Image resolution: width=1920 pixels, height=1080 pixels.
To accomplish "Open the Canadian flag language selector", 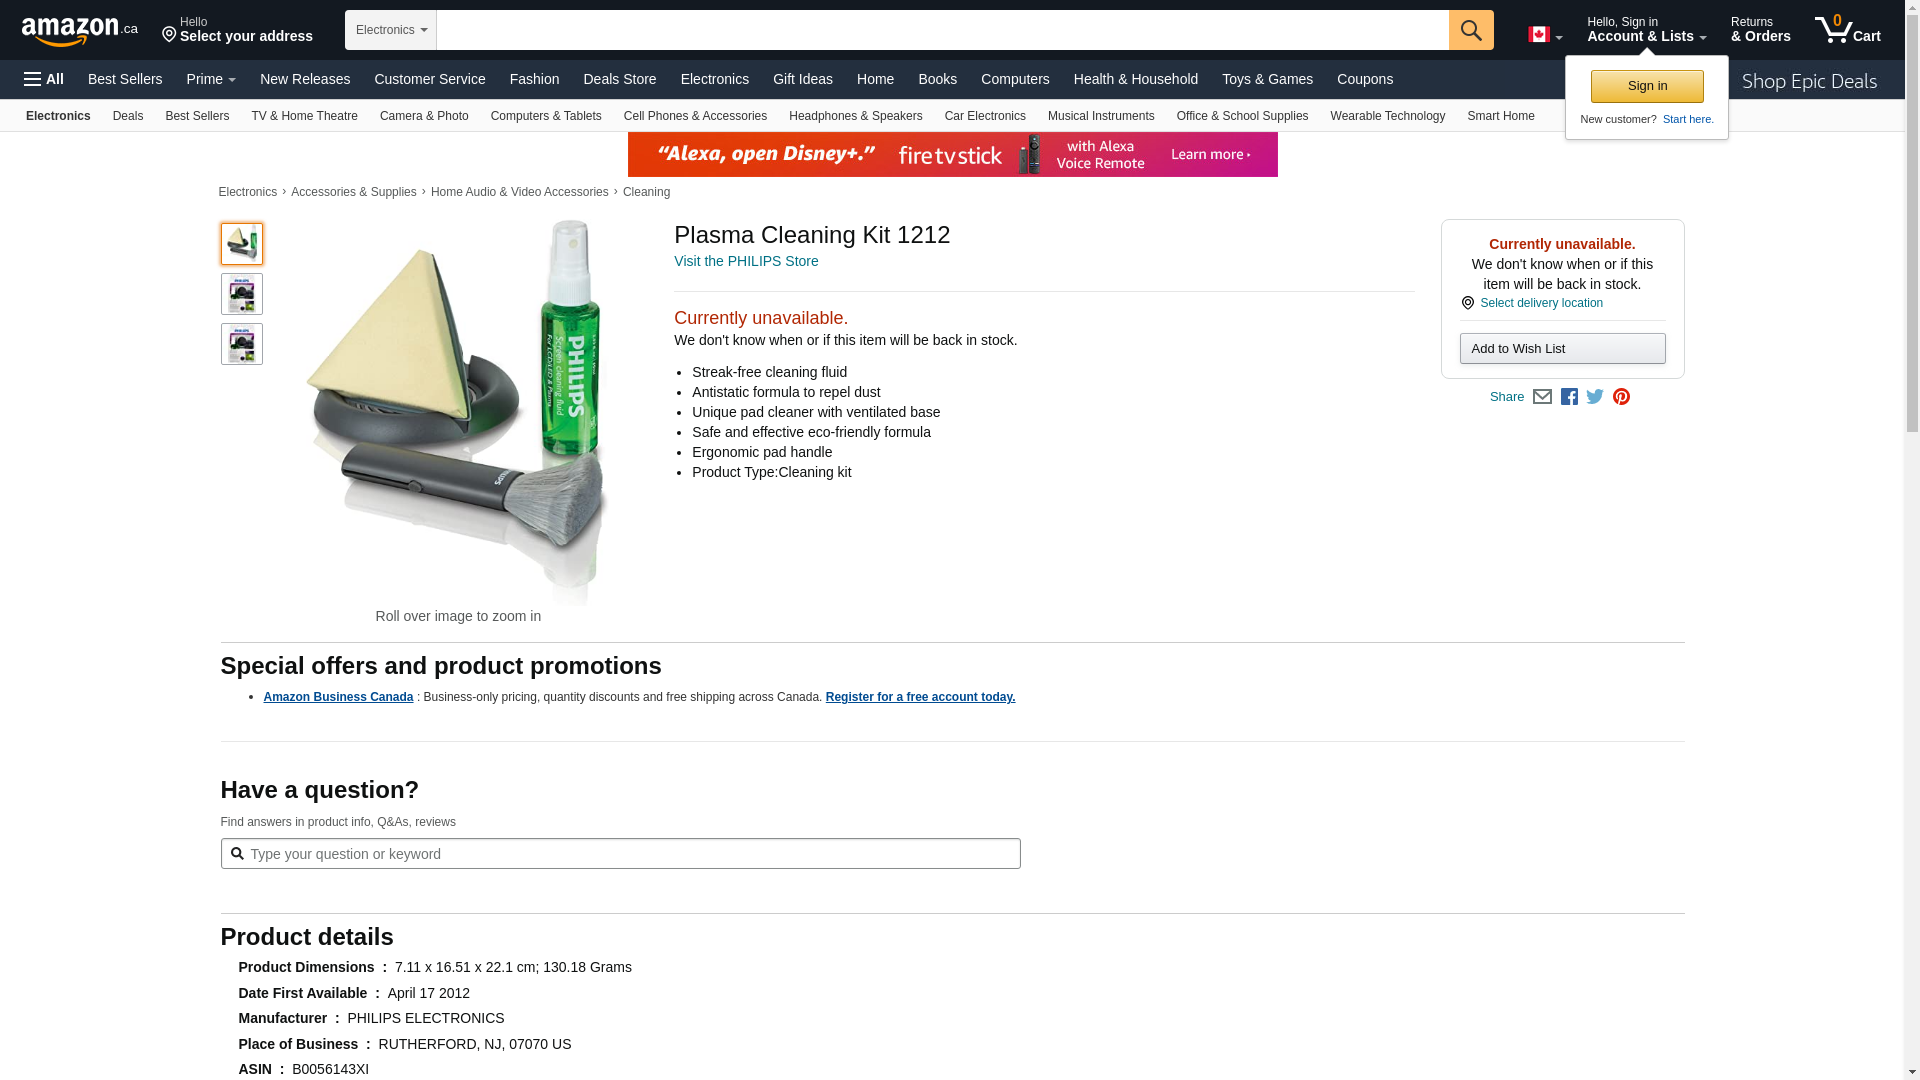I will point(1544,35).
